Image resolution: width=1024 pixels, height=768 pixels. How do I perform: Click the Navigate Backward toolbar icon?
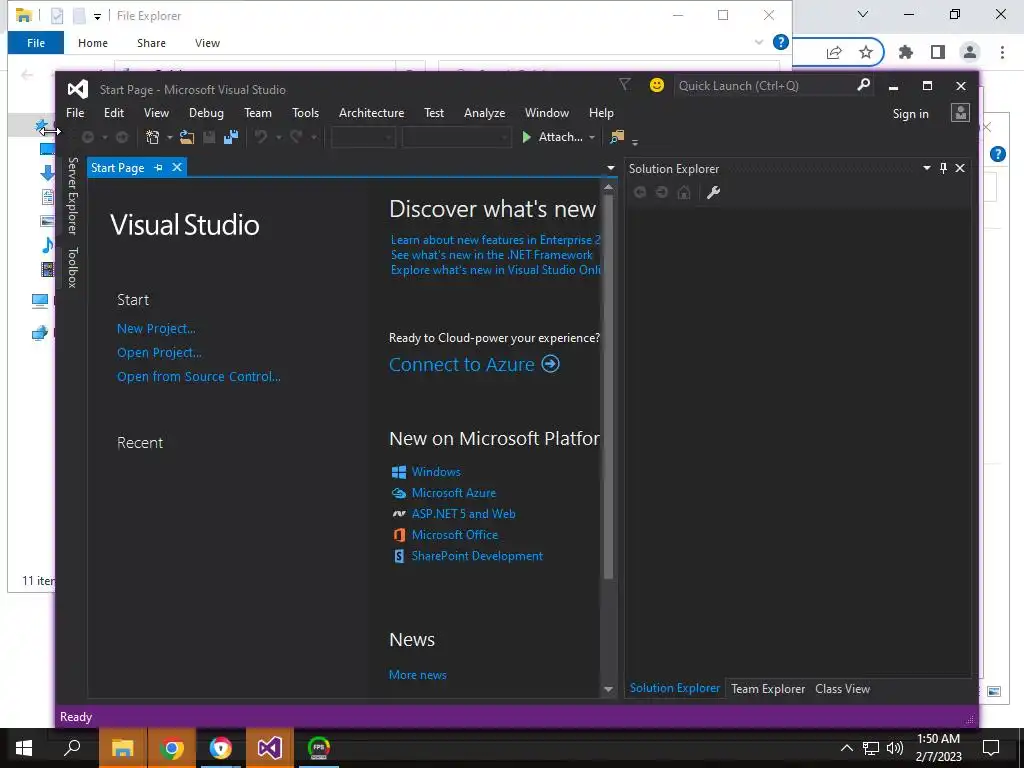(88, 137)
